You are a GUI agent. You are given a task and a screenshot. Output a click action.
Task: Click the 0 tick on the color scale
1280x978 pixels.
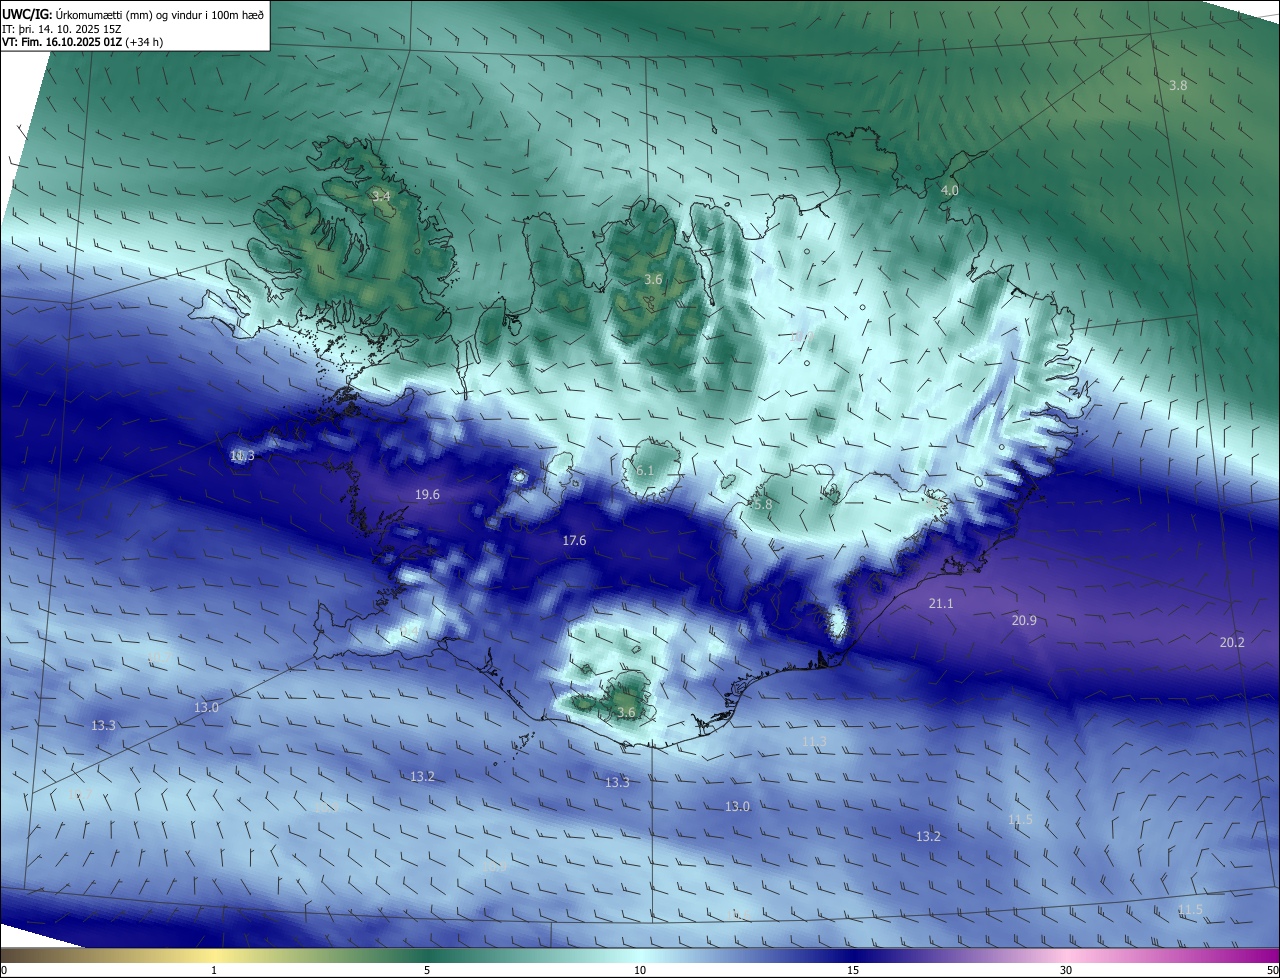pyautogui.click(x=4, y=971)
